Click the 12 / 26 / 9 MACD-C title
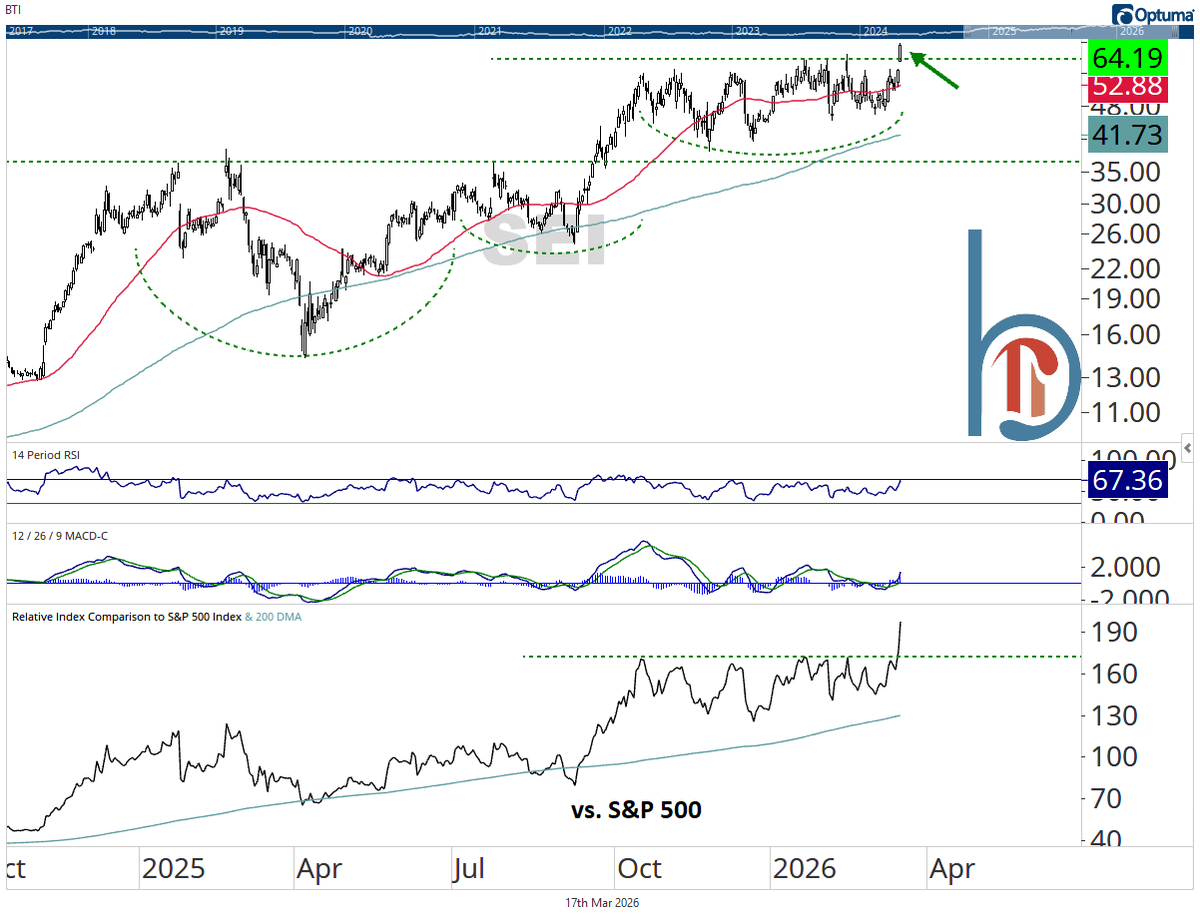Screen dimensions: 1200x922 click(60, 536)
